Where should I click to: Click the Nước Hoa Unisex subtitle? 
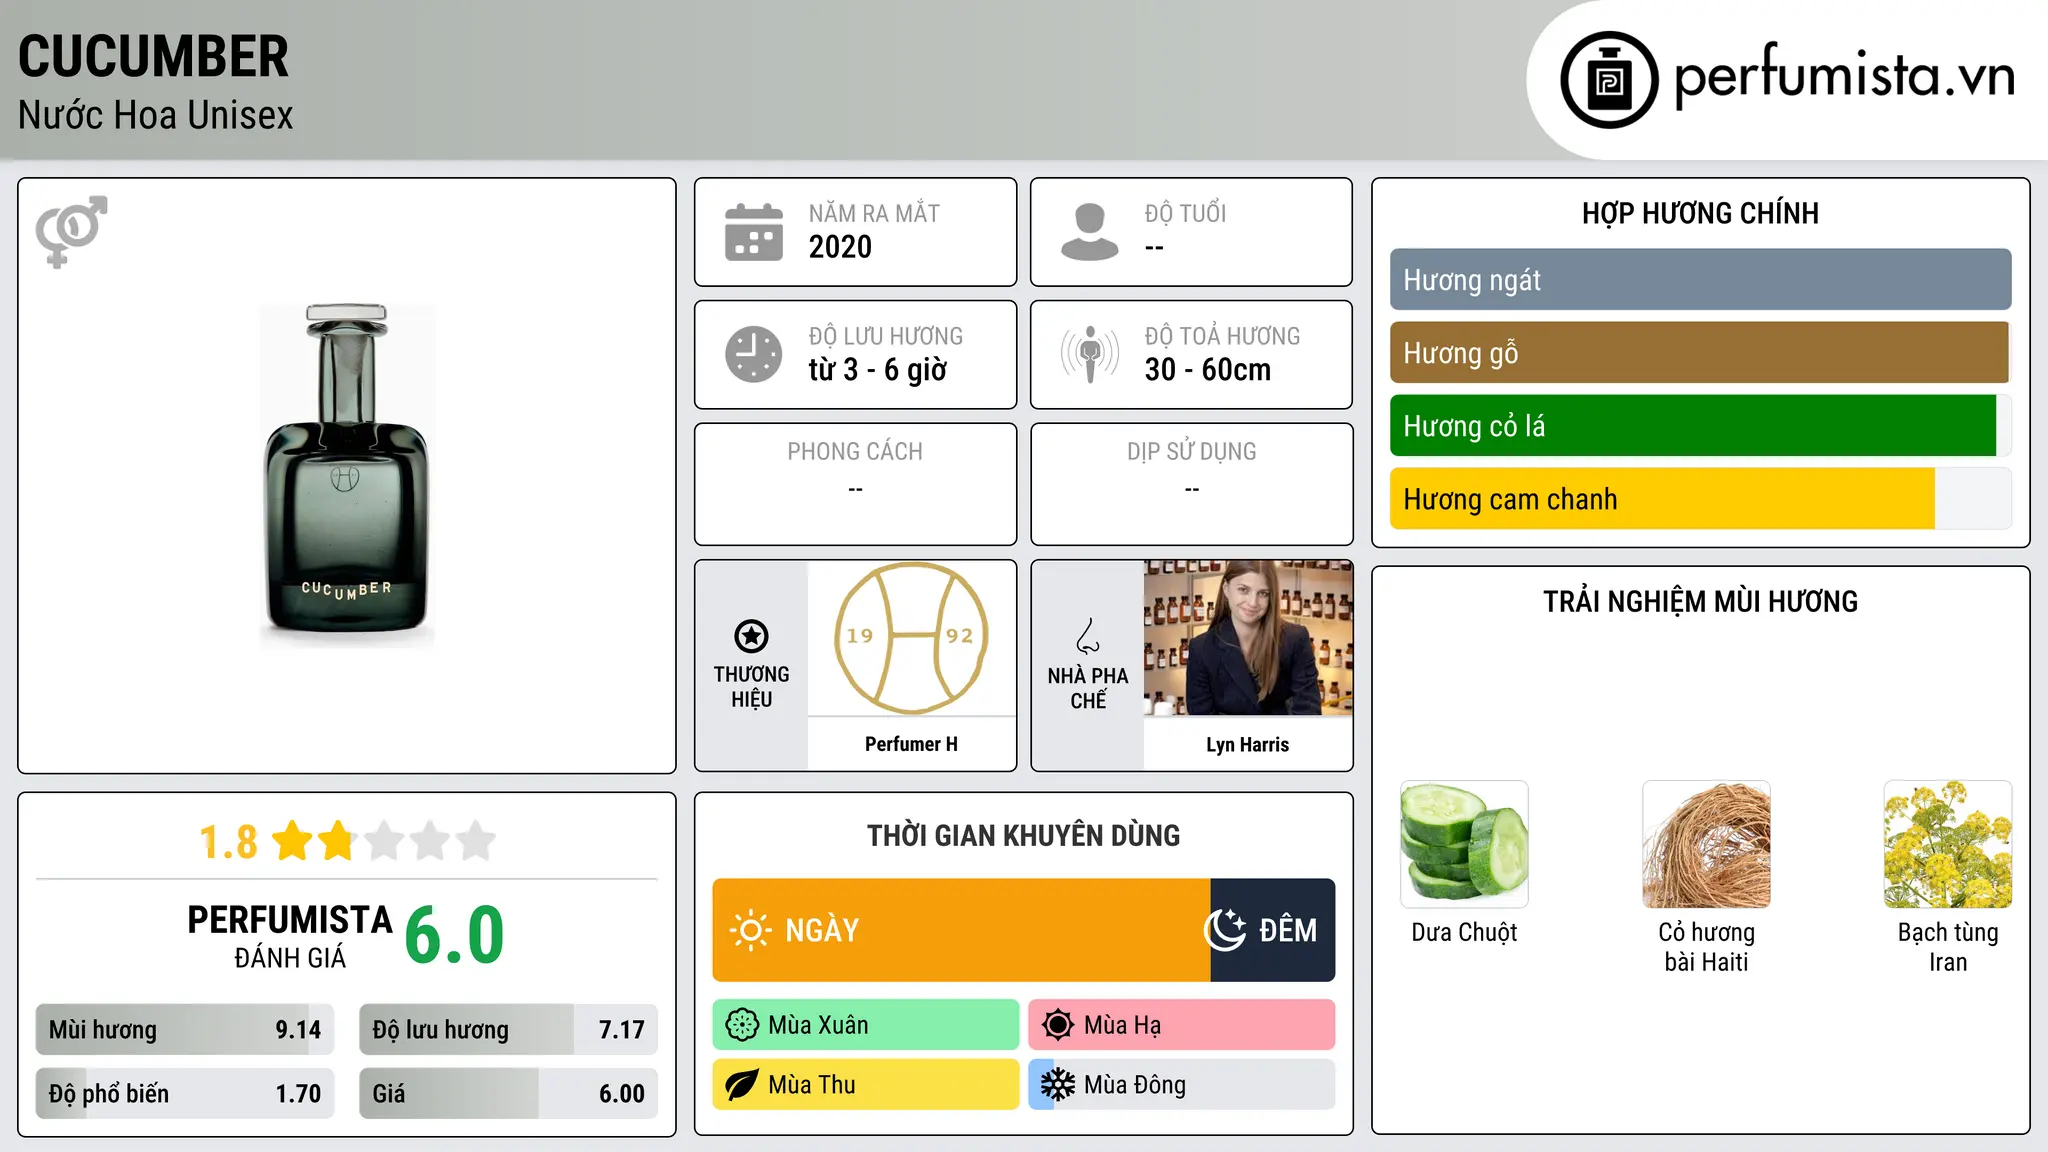point(155,116)
